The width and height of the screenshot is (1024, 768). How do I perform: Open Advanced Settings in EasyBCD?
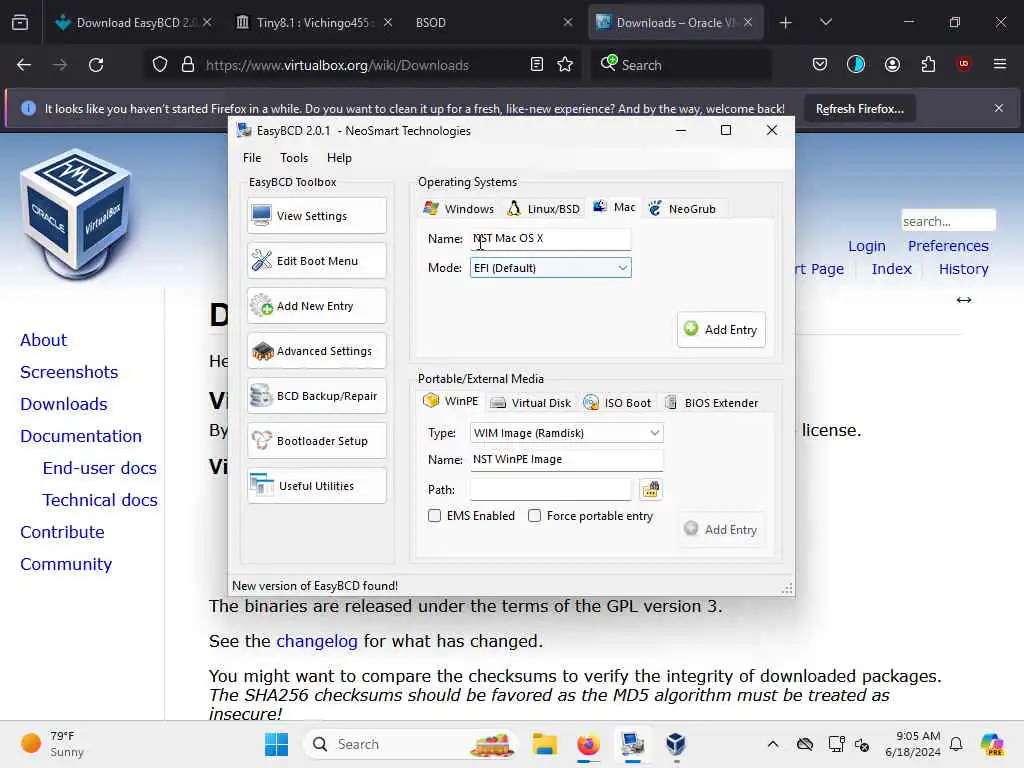coord(317,351)
